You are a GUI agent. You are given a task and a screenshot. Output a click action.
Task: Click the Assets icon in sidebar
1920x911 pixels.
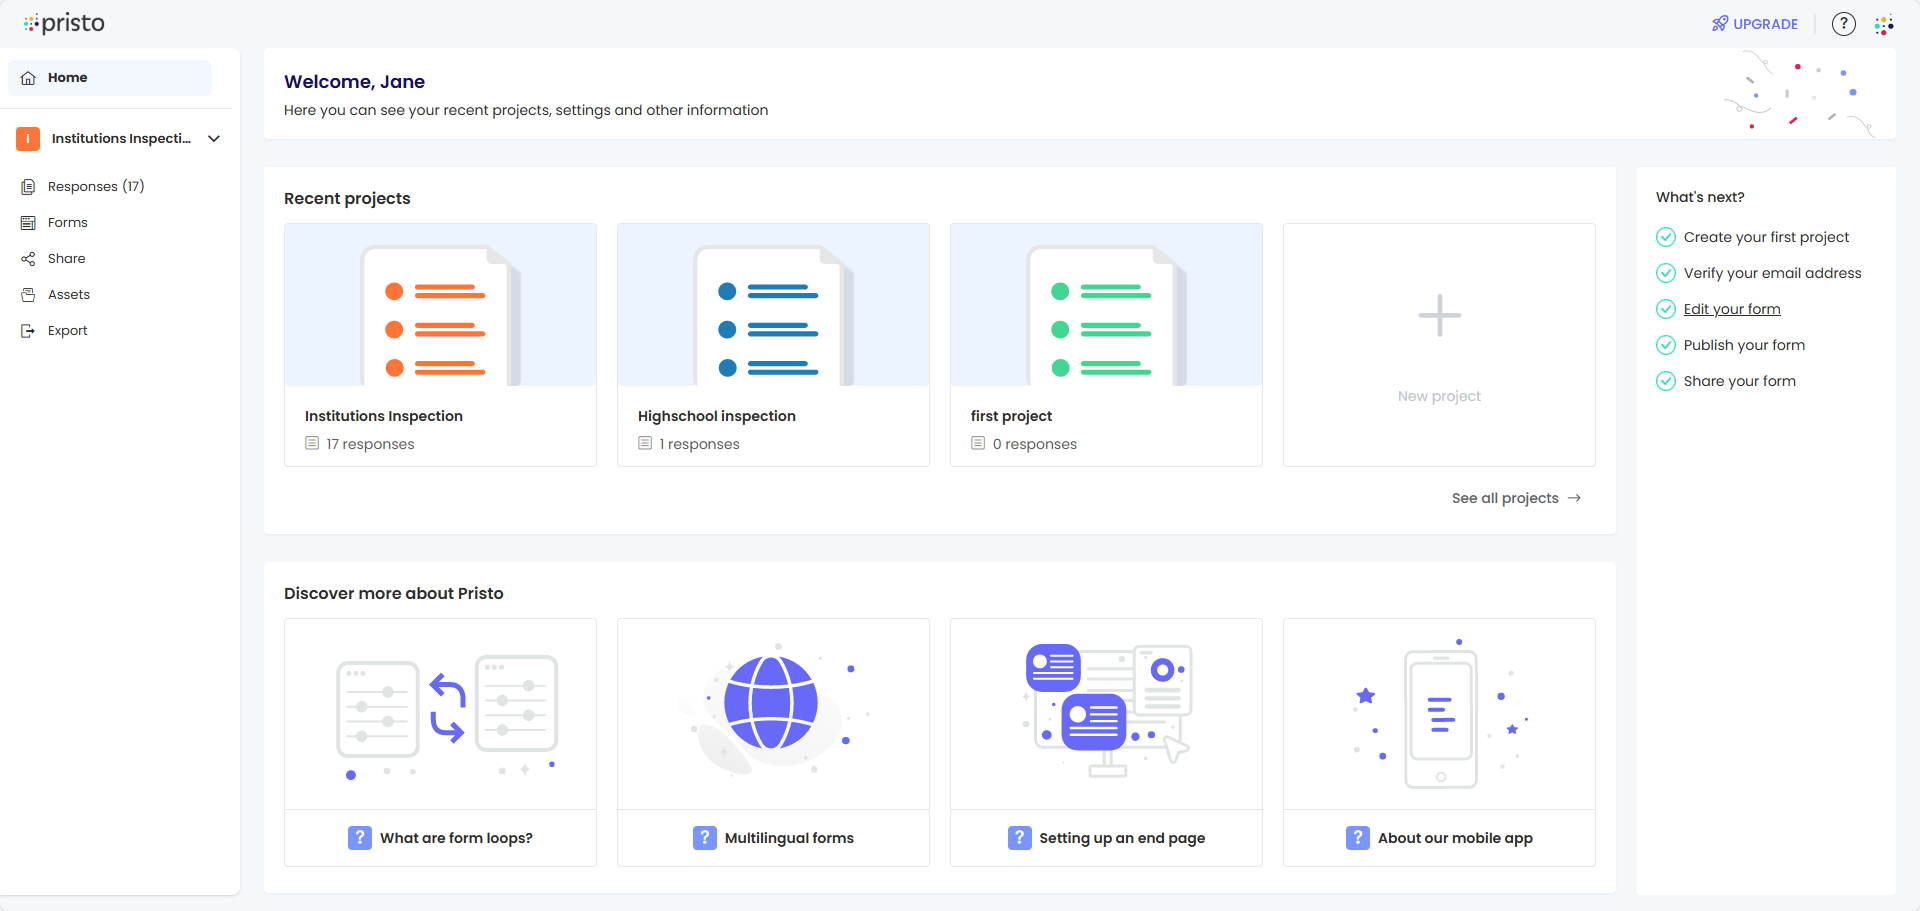(x=28, y=295)
